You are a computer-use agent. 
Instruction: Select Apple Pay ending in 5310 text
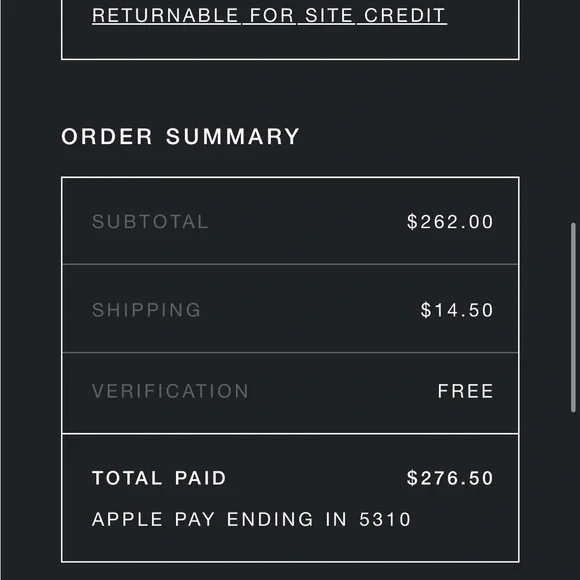251,519
